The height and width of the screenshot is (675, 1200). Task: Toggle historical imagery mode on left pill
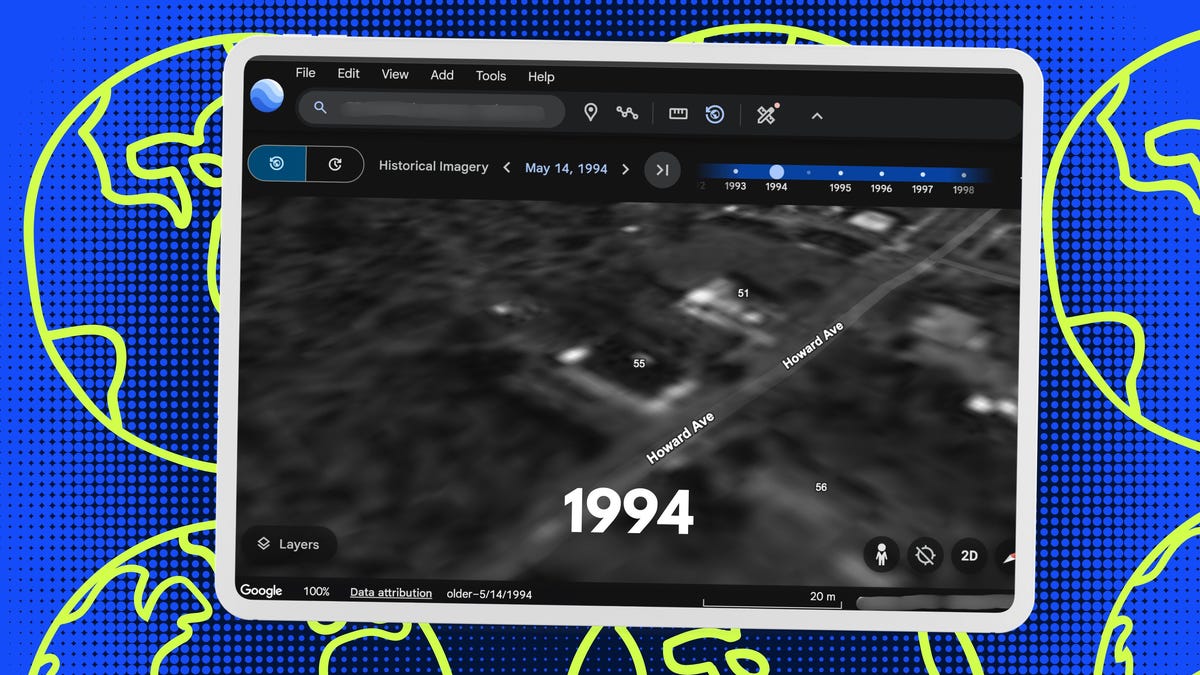pyautogui.click(x=277, y=164)
